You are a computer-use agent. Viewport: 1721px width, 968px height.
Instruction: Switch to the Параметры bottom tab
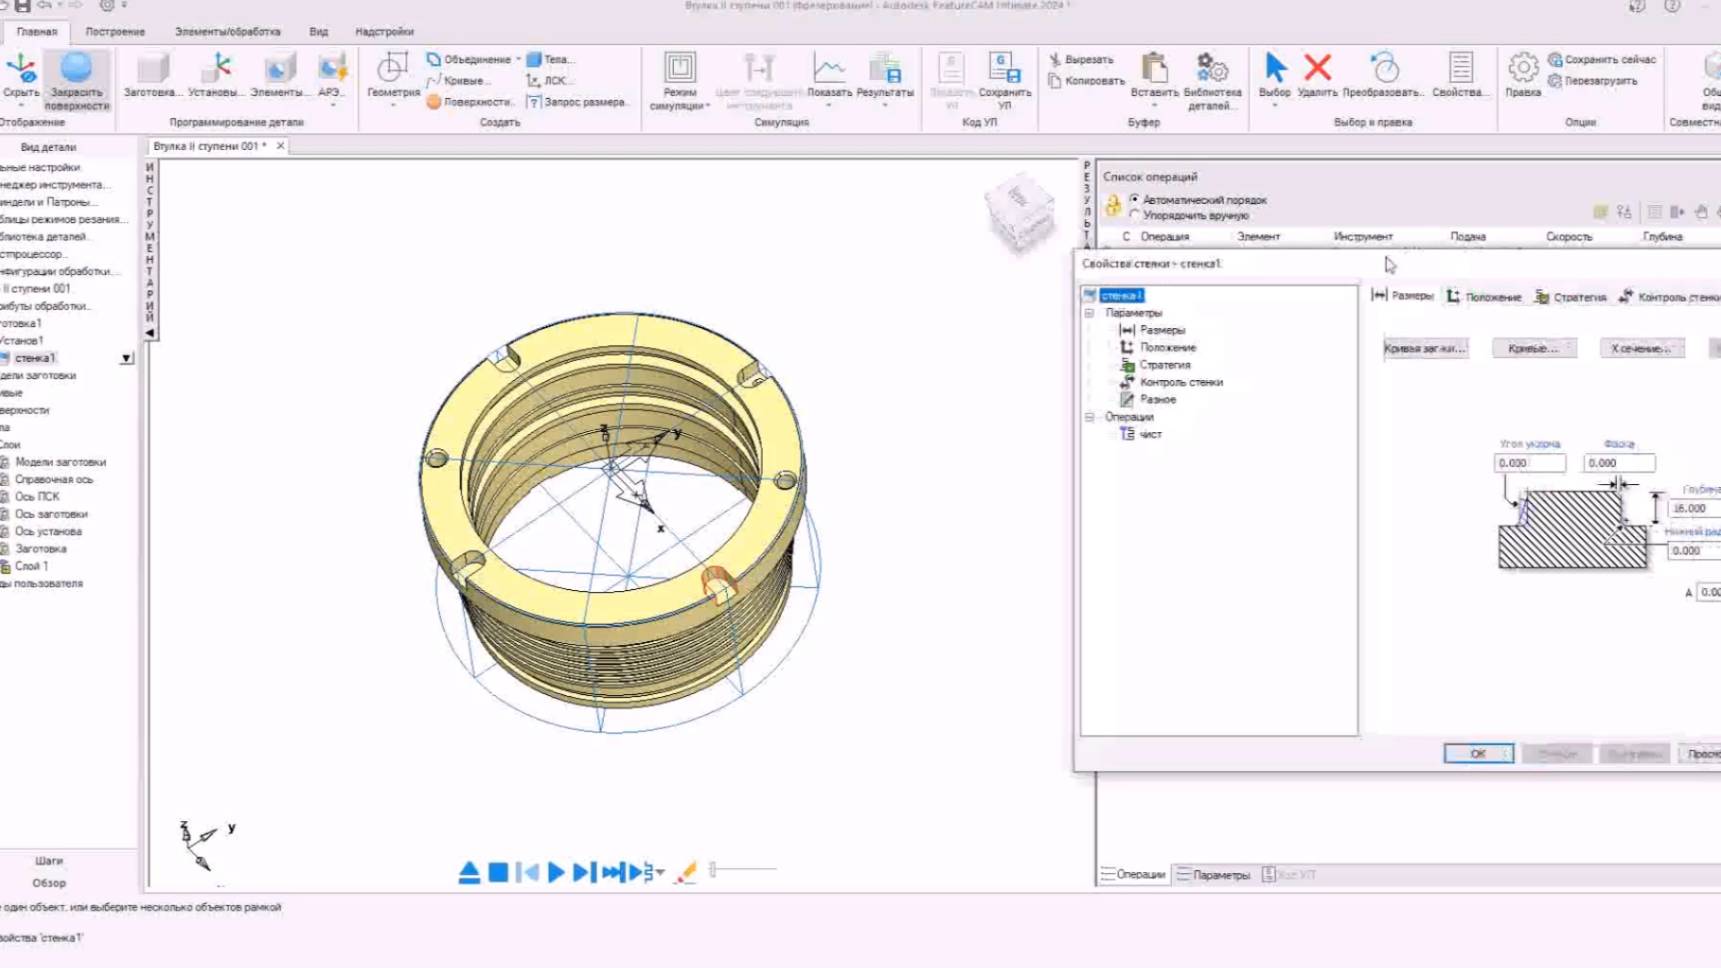(x=1214, y=875)
